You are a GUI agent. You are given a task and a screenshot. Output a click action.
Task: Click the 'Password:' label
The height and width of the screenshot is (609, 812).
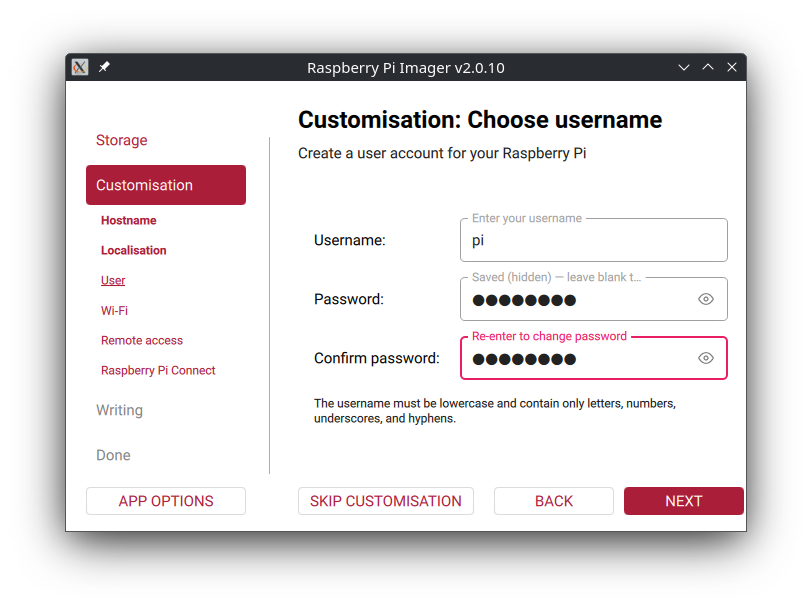coord(349,299)
